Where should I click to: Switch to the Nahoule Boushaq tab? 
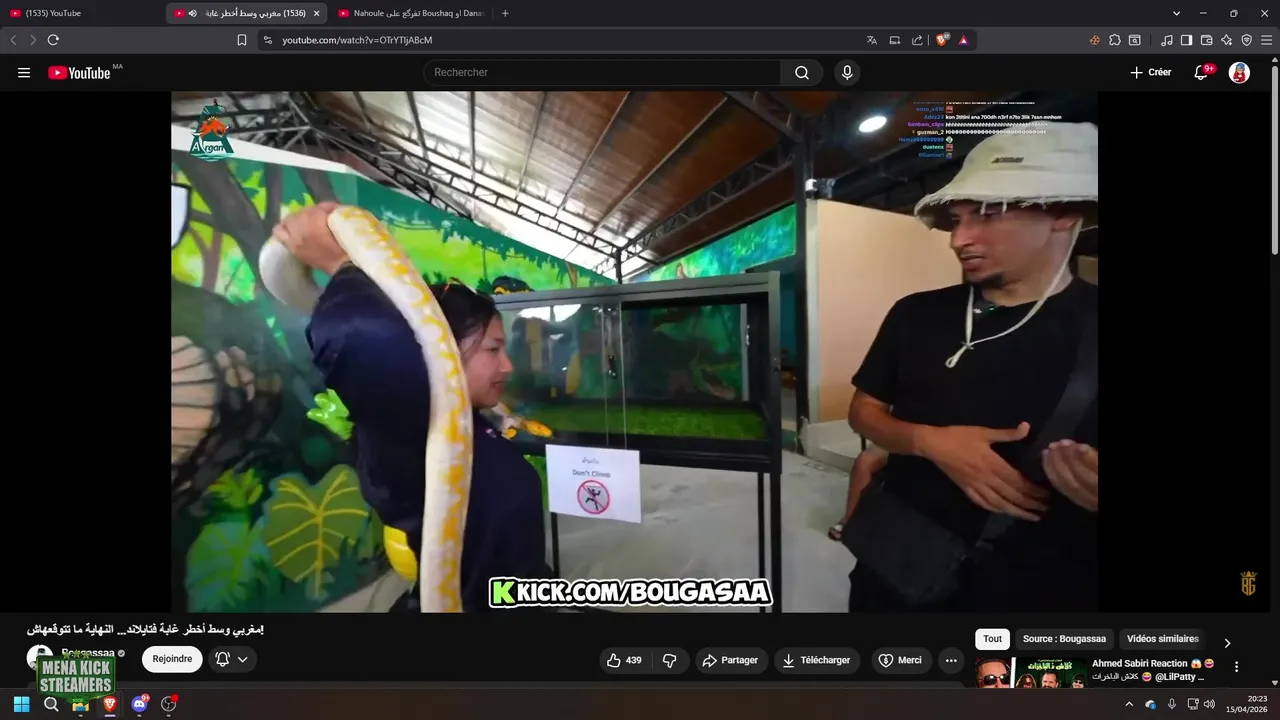410,13
